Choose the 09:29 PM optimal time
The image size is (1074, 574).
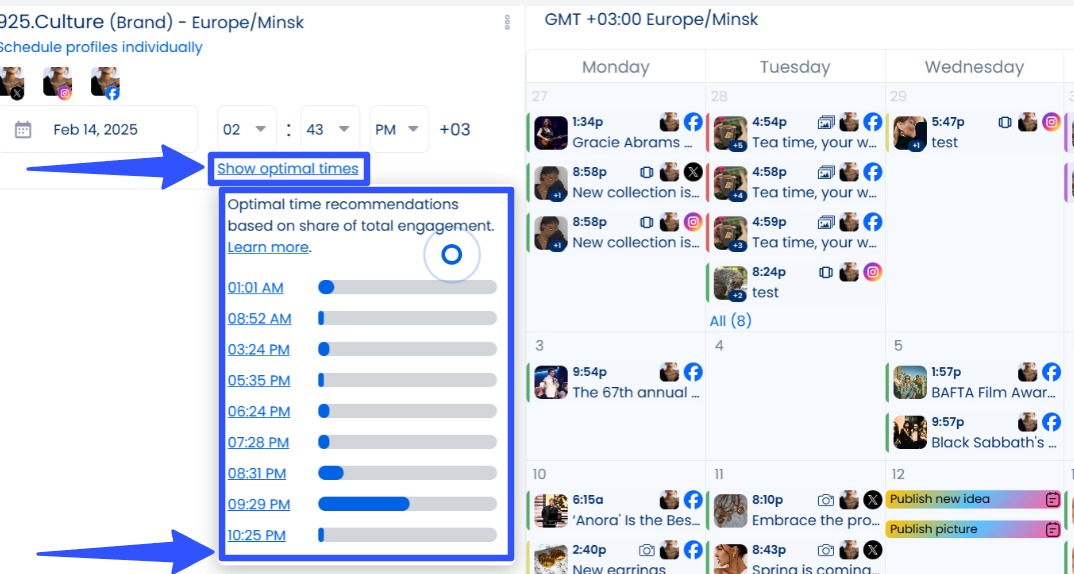[x=258, y=504]
